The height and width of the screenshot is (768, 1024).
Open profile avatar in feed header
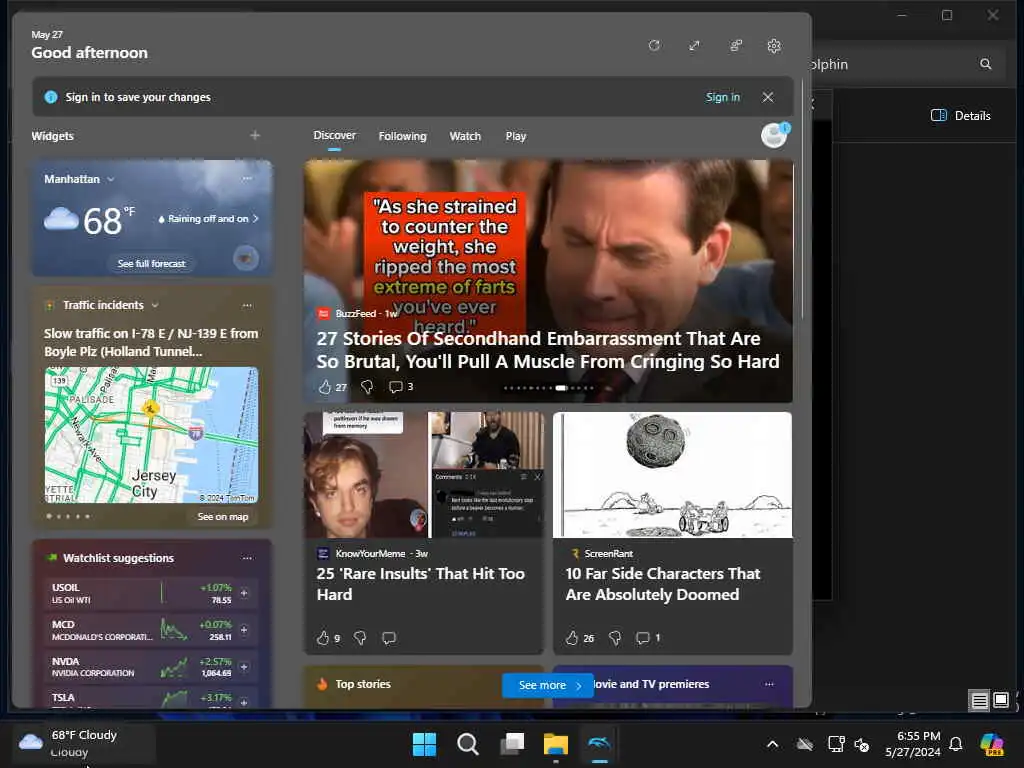pyautogui.click(x=775, y=135)
